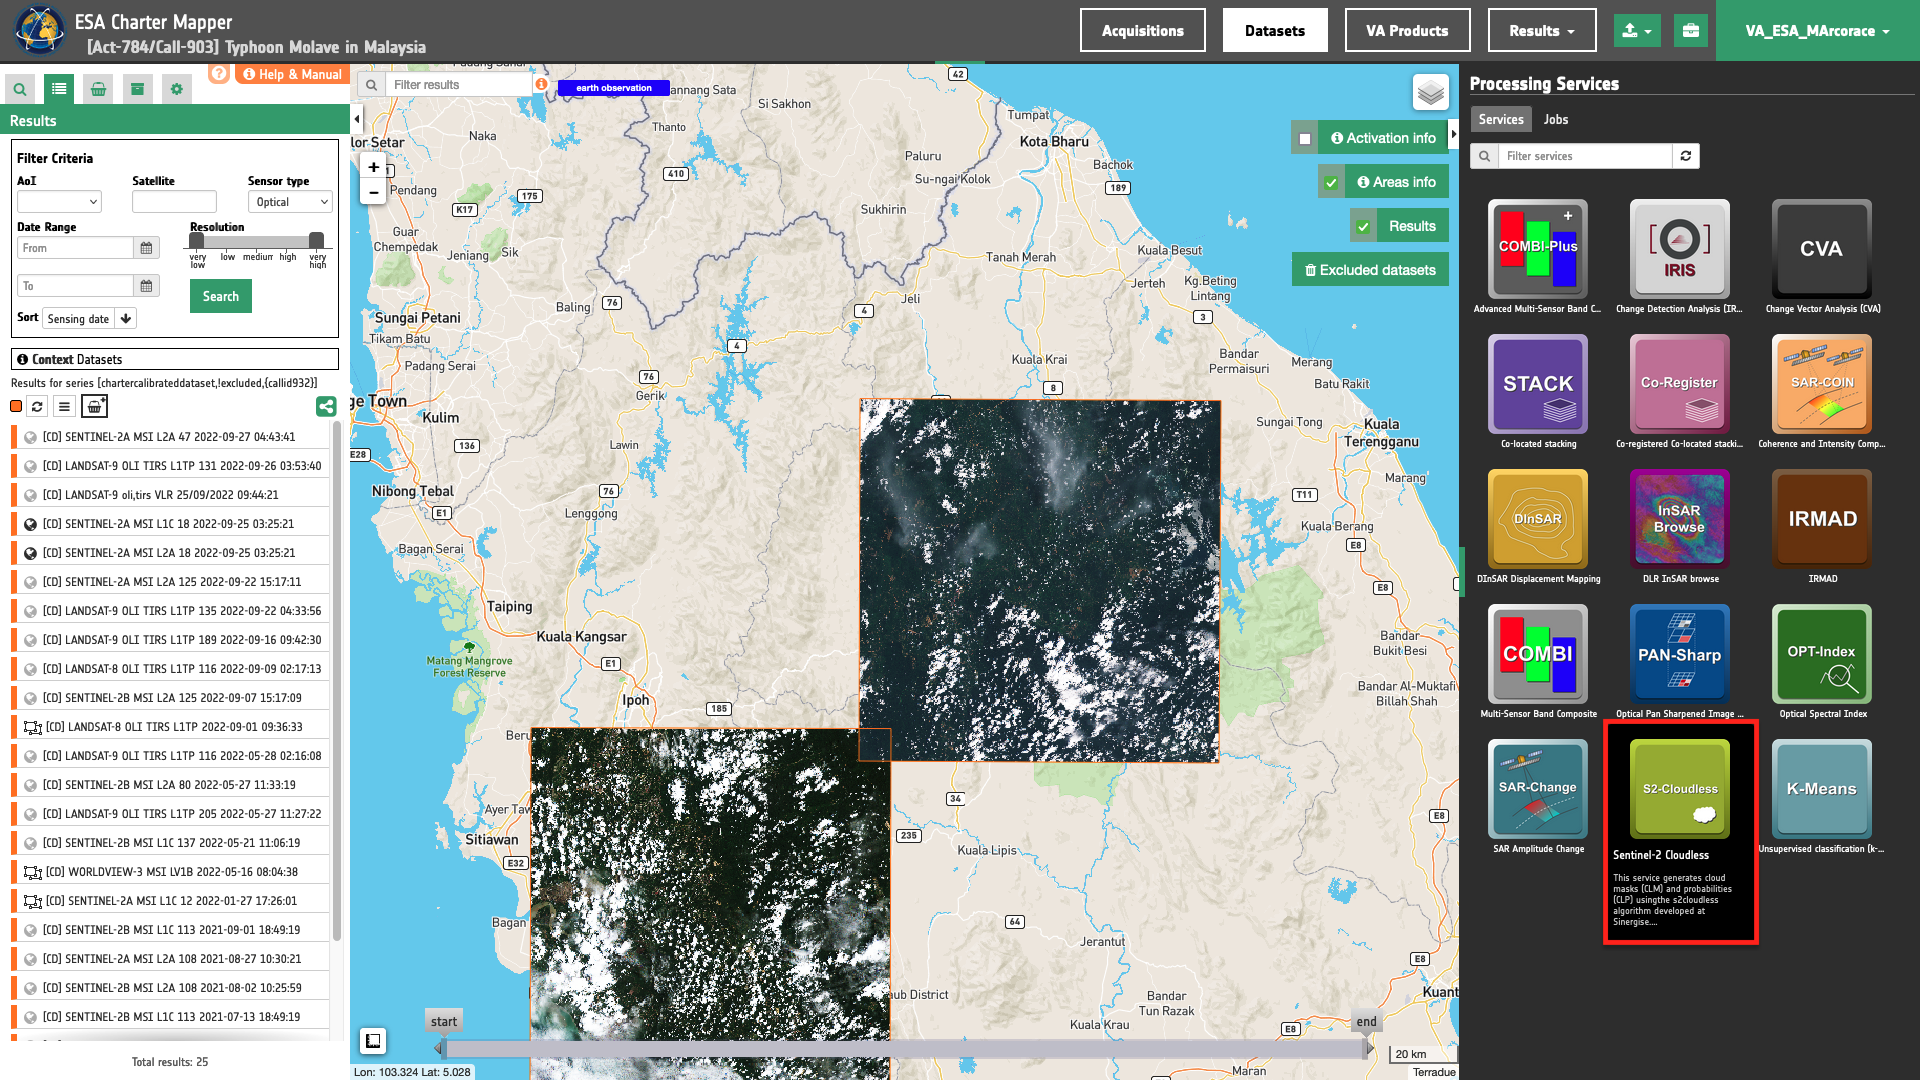Open the upload menu in top bar
The width and height of the screenshot is (1920, 1080).
(1637, 31)
